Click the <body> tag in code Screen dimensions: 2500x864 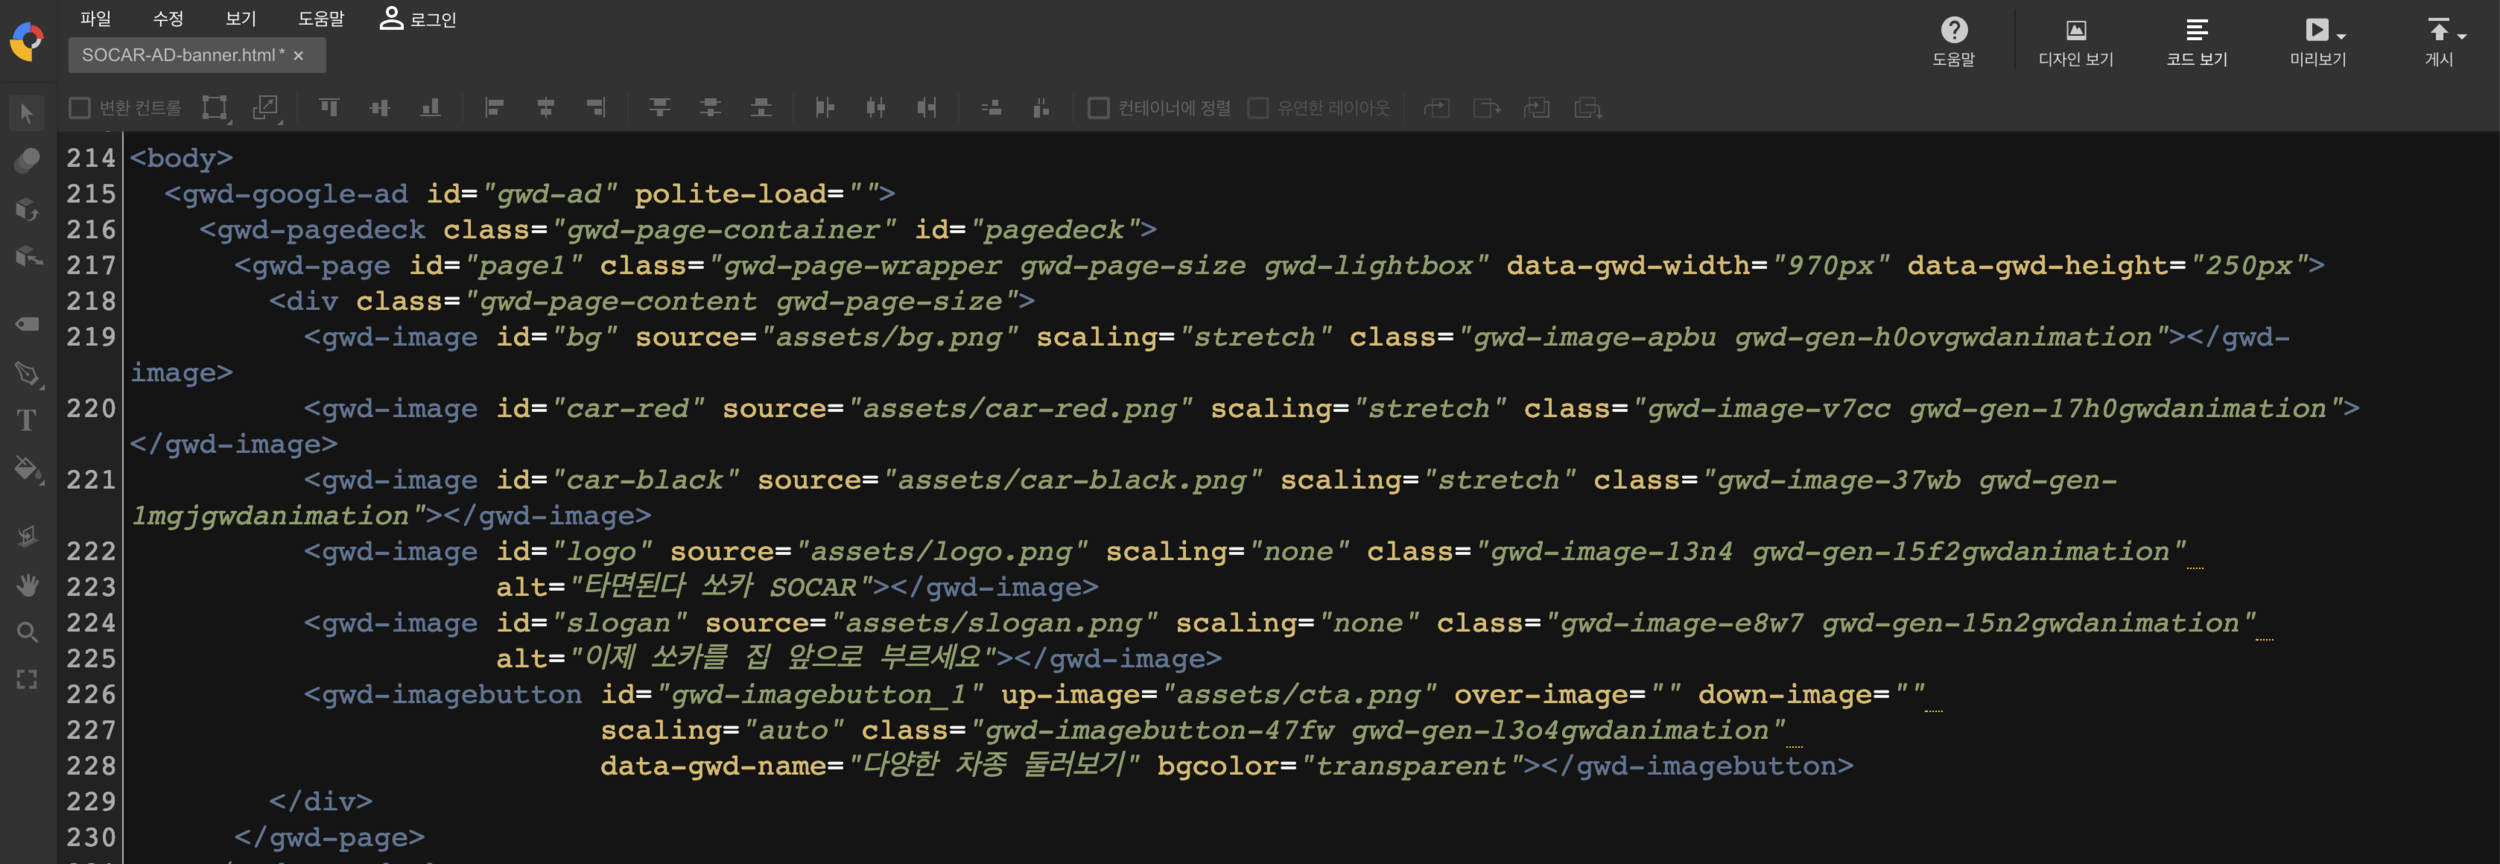click(181, 158)
